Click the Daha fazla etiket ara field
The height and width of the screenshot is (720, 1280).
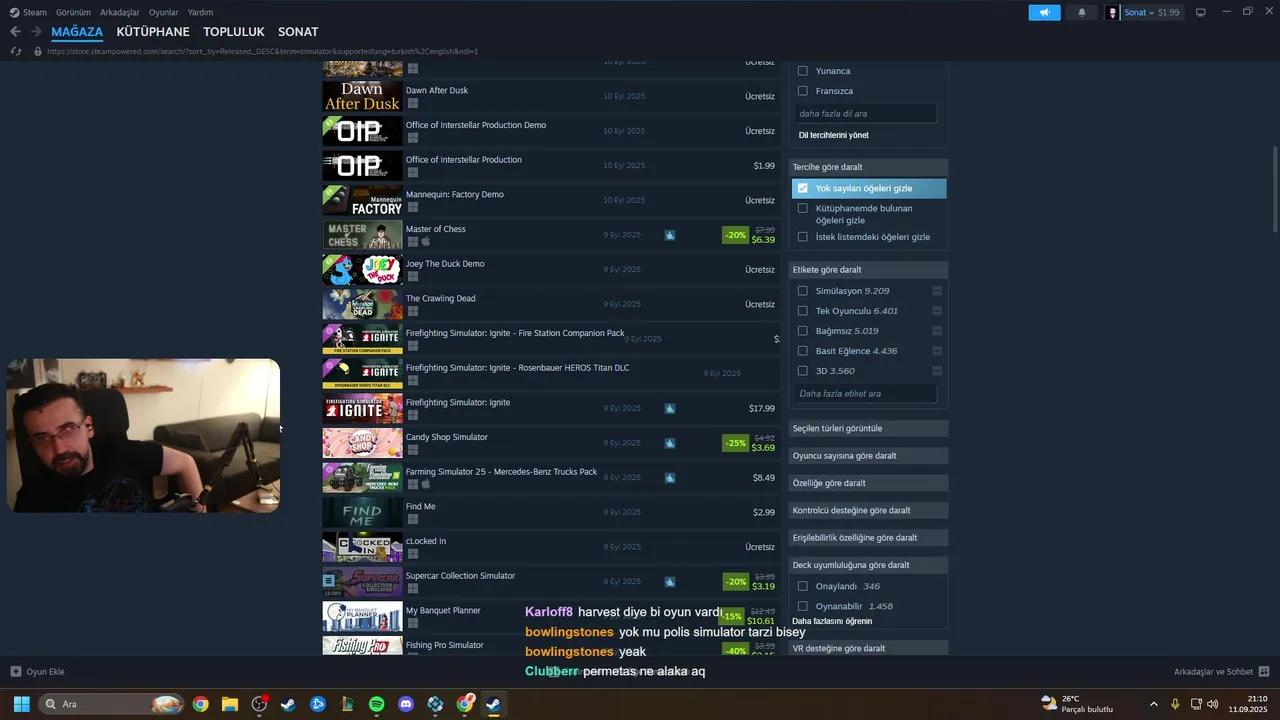pyautogui.click(x=866, y=394)
